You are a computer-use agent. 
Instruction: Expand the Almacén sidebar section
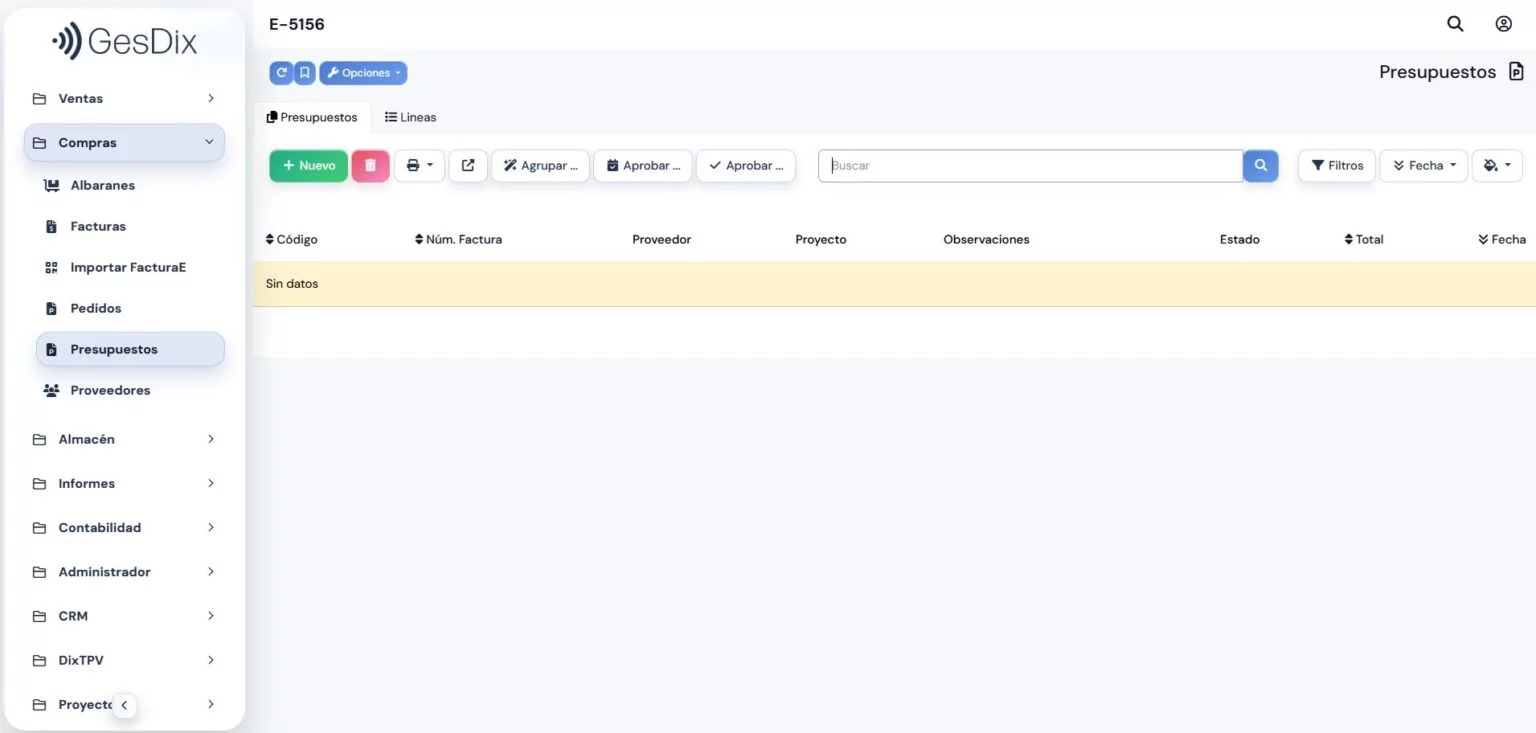coord(124,439)
